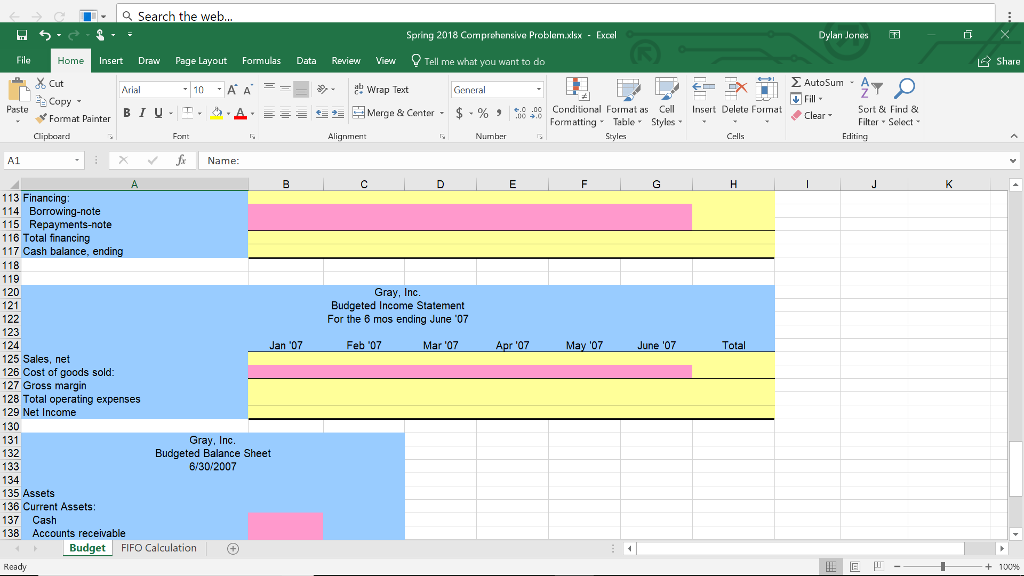Click Decrease Decimal icon
This screenshot has width=1024, height=576.
pyautogui.click(x=536, y=113)
